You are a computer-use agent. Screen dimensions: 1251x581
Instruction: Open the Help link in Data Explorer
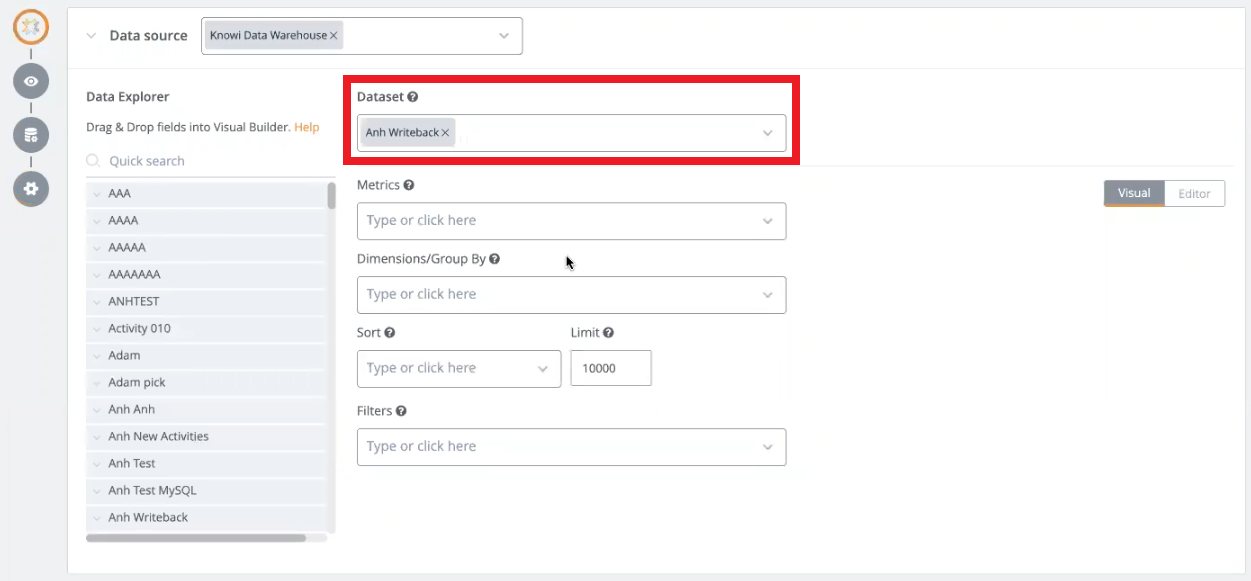(306, 127)
